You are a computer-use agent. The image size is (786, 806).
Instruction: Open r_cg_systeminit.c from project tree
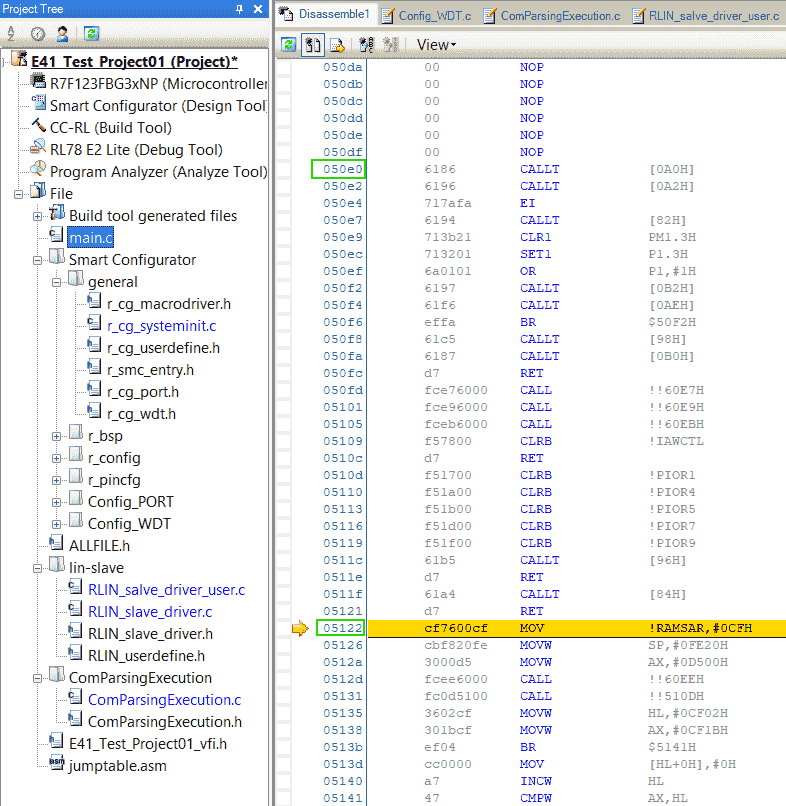161,326
